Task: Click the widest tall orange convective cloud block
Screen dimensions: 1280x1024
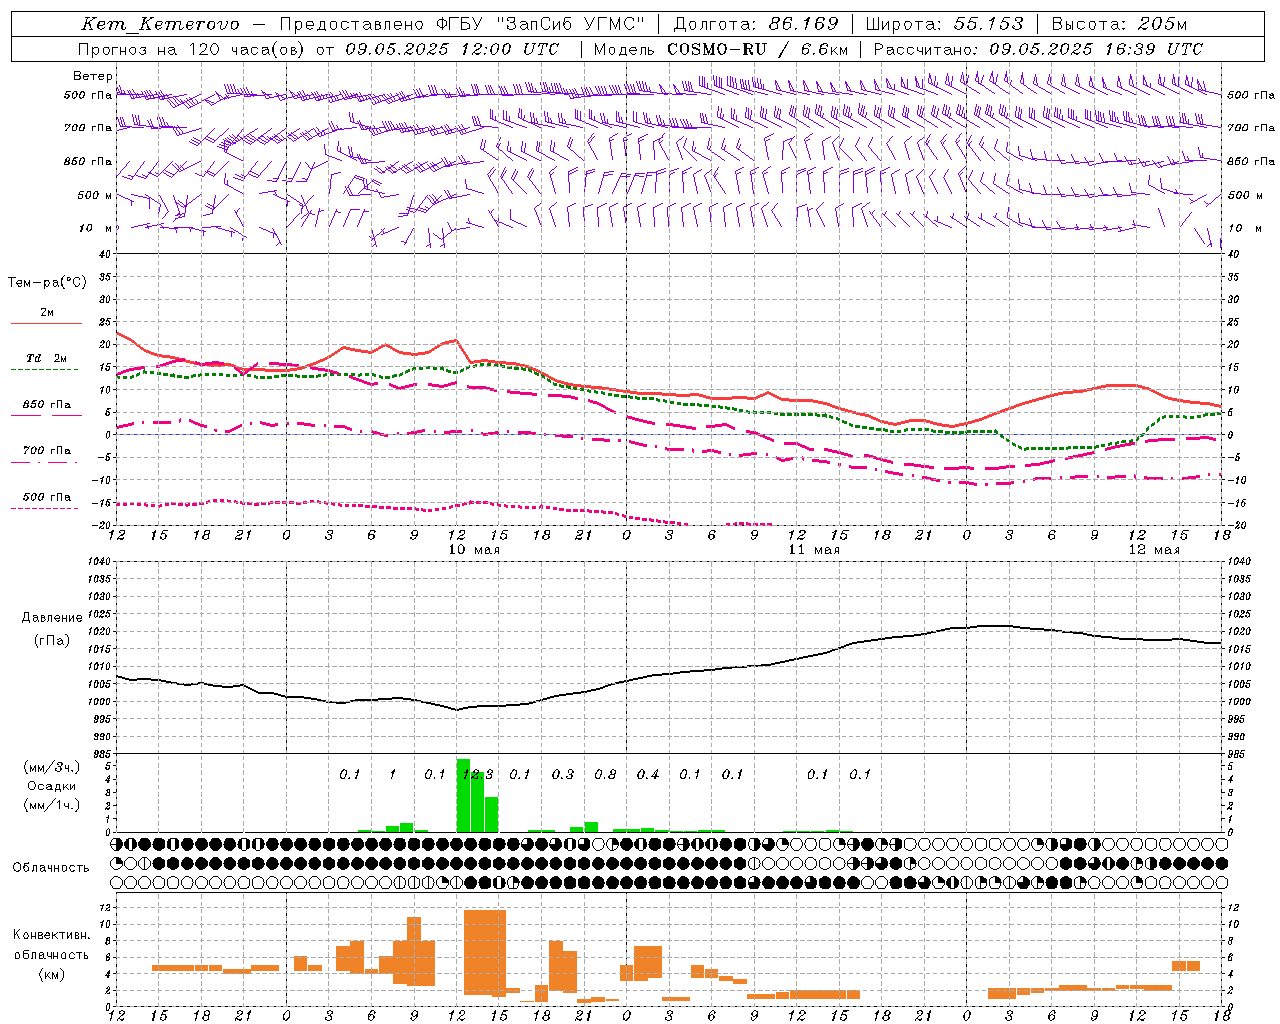Action: click(485, 952)
